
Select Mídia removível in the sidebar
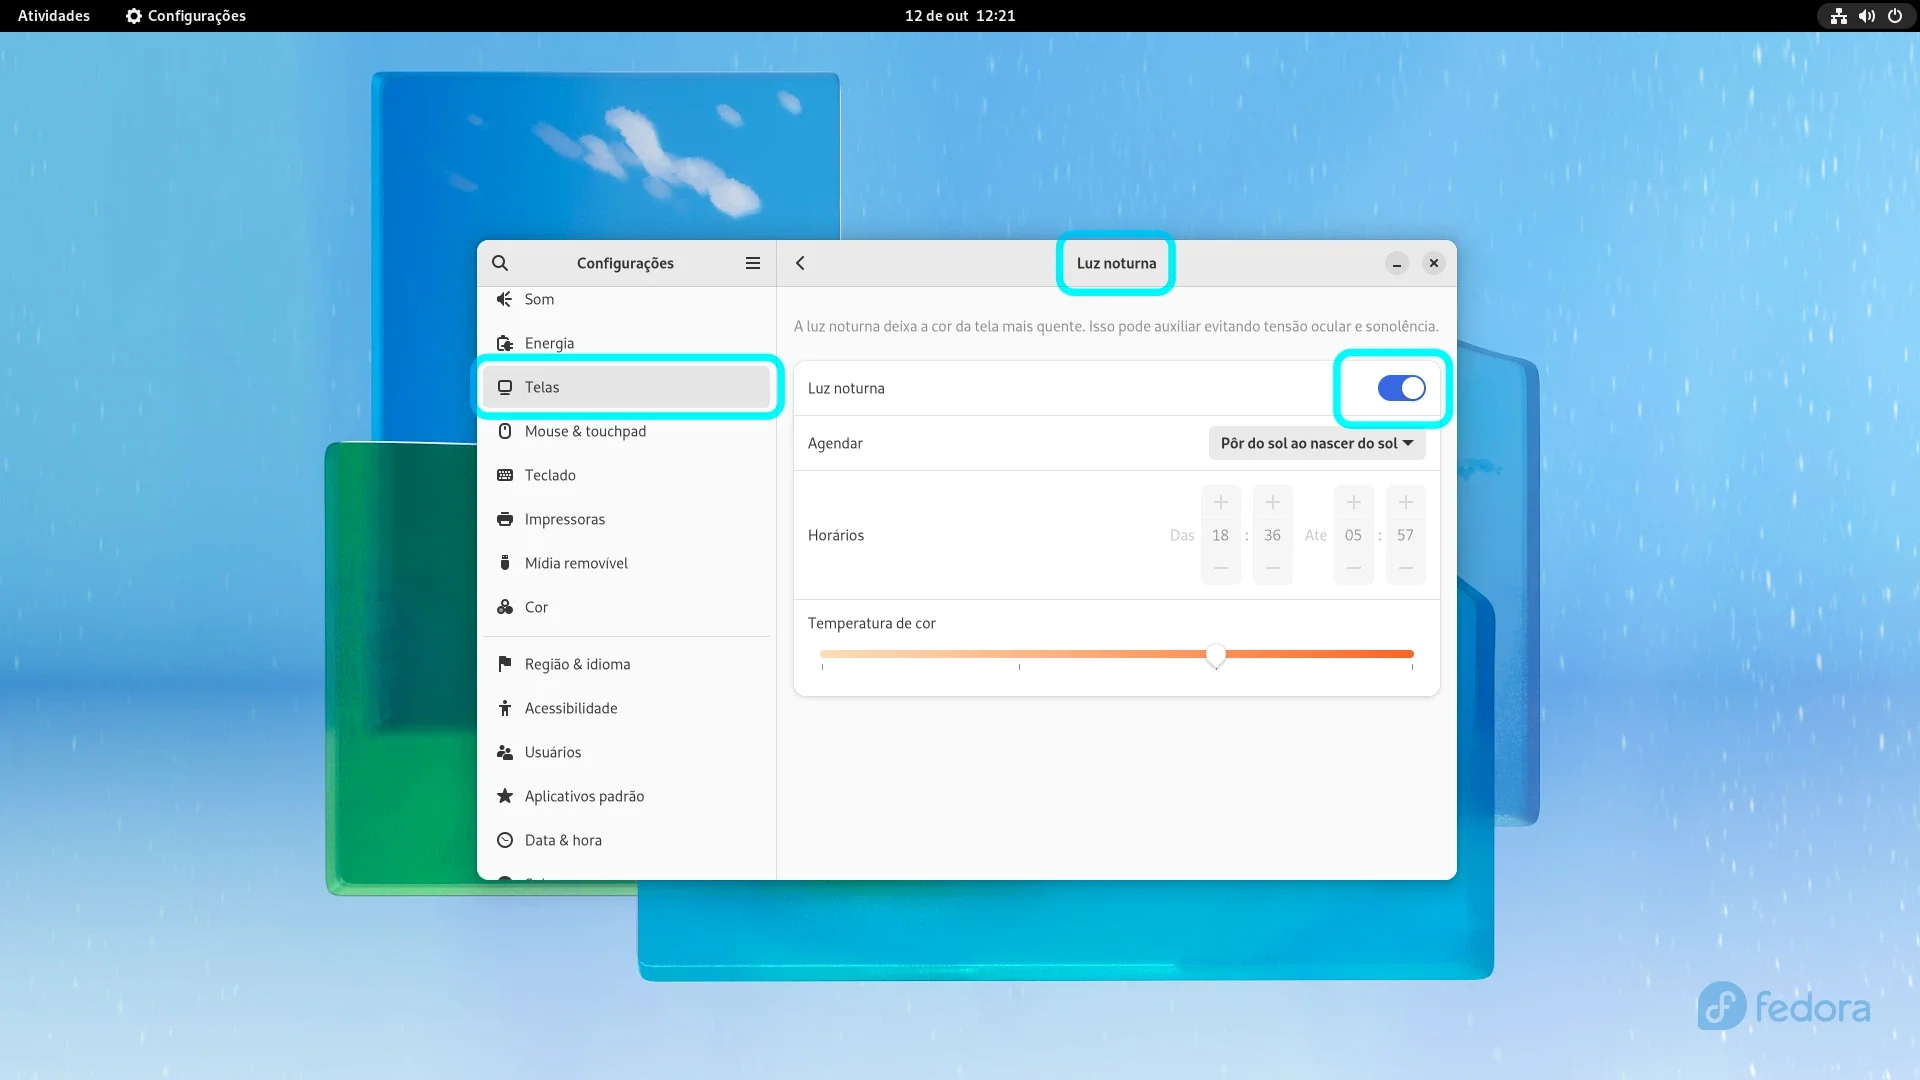coord(626,563)
